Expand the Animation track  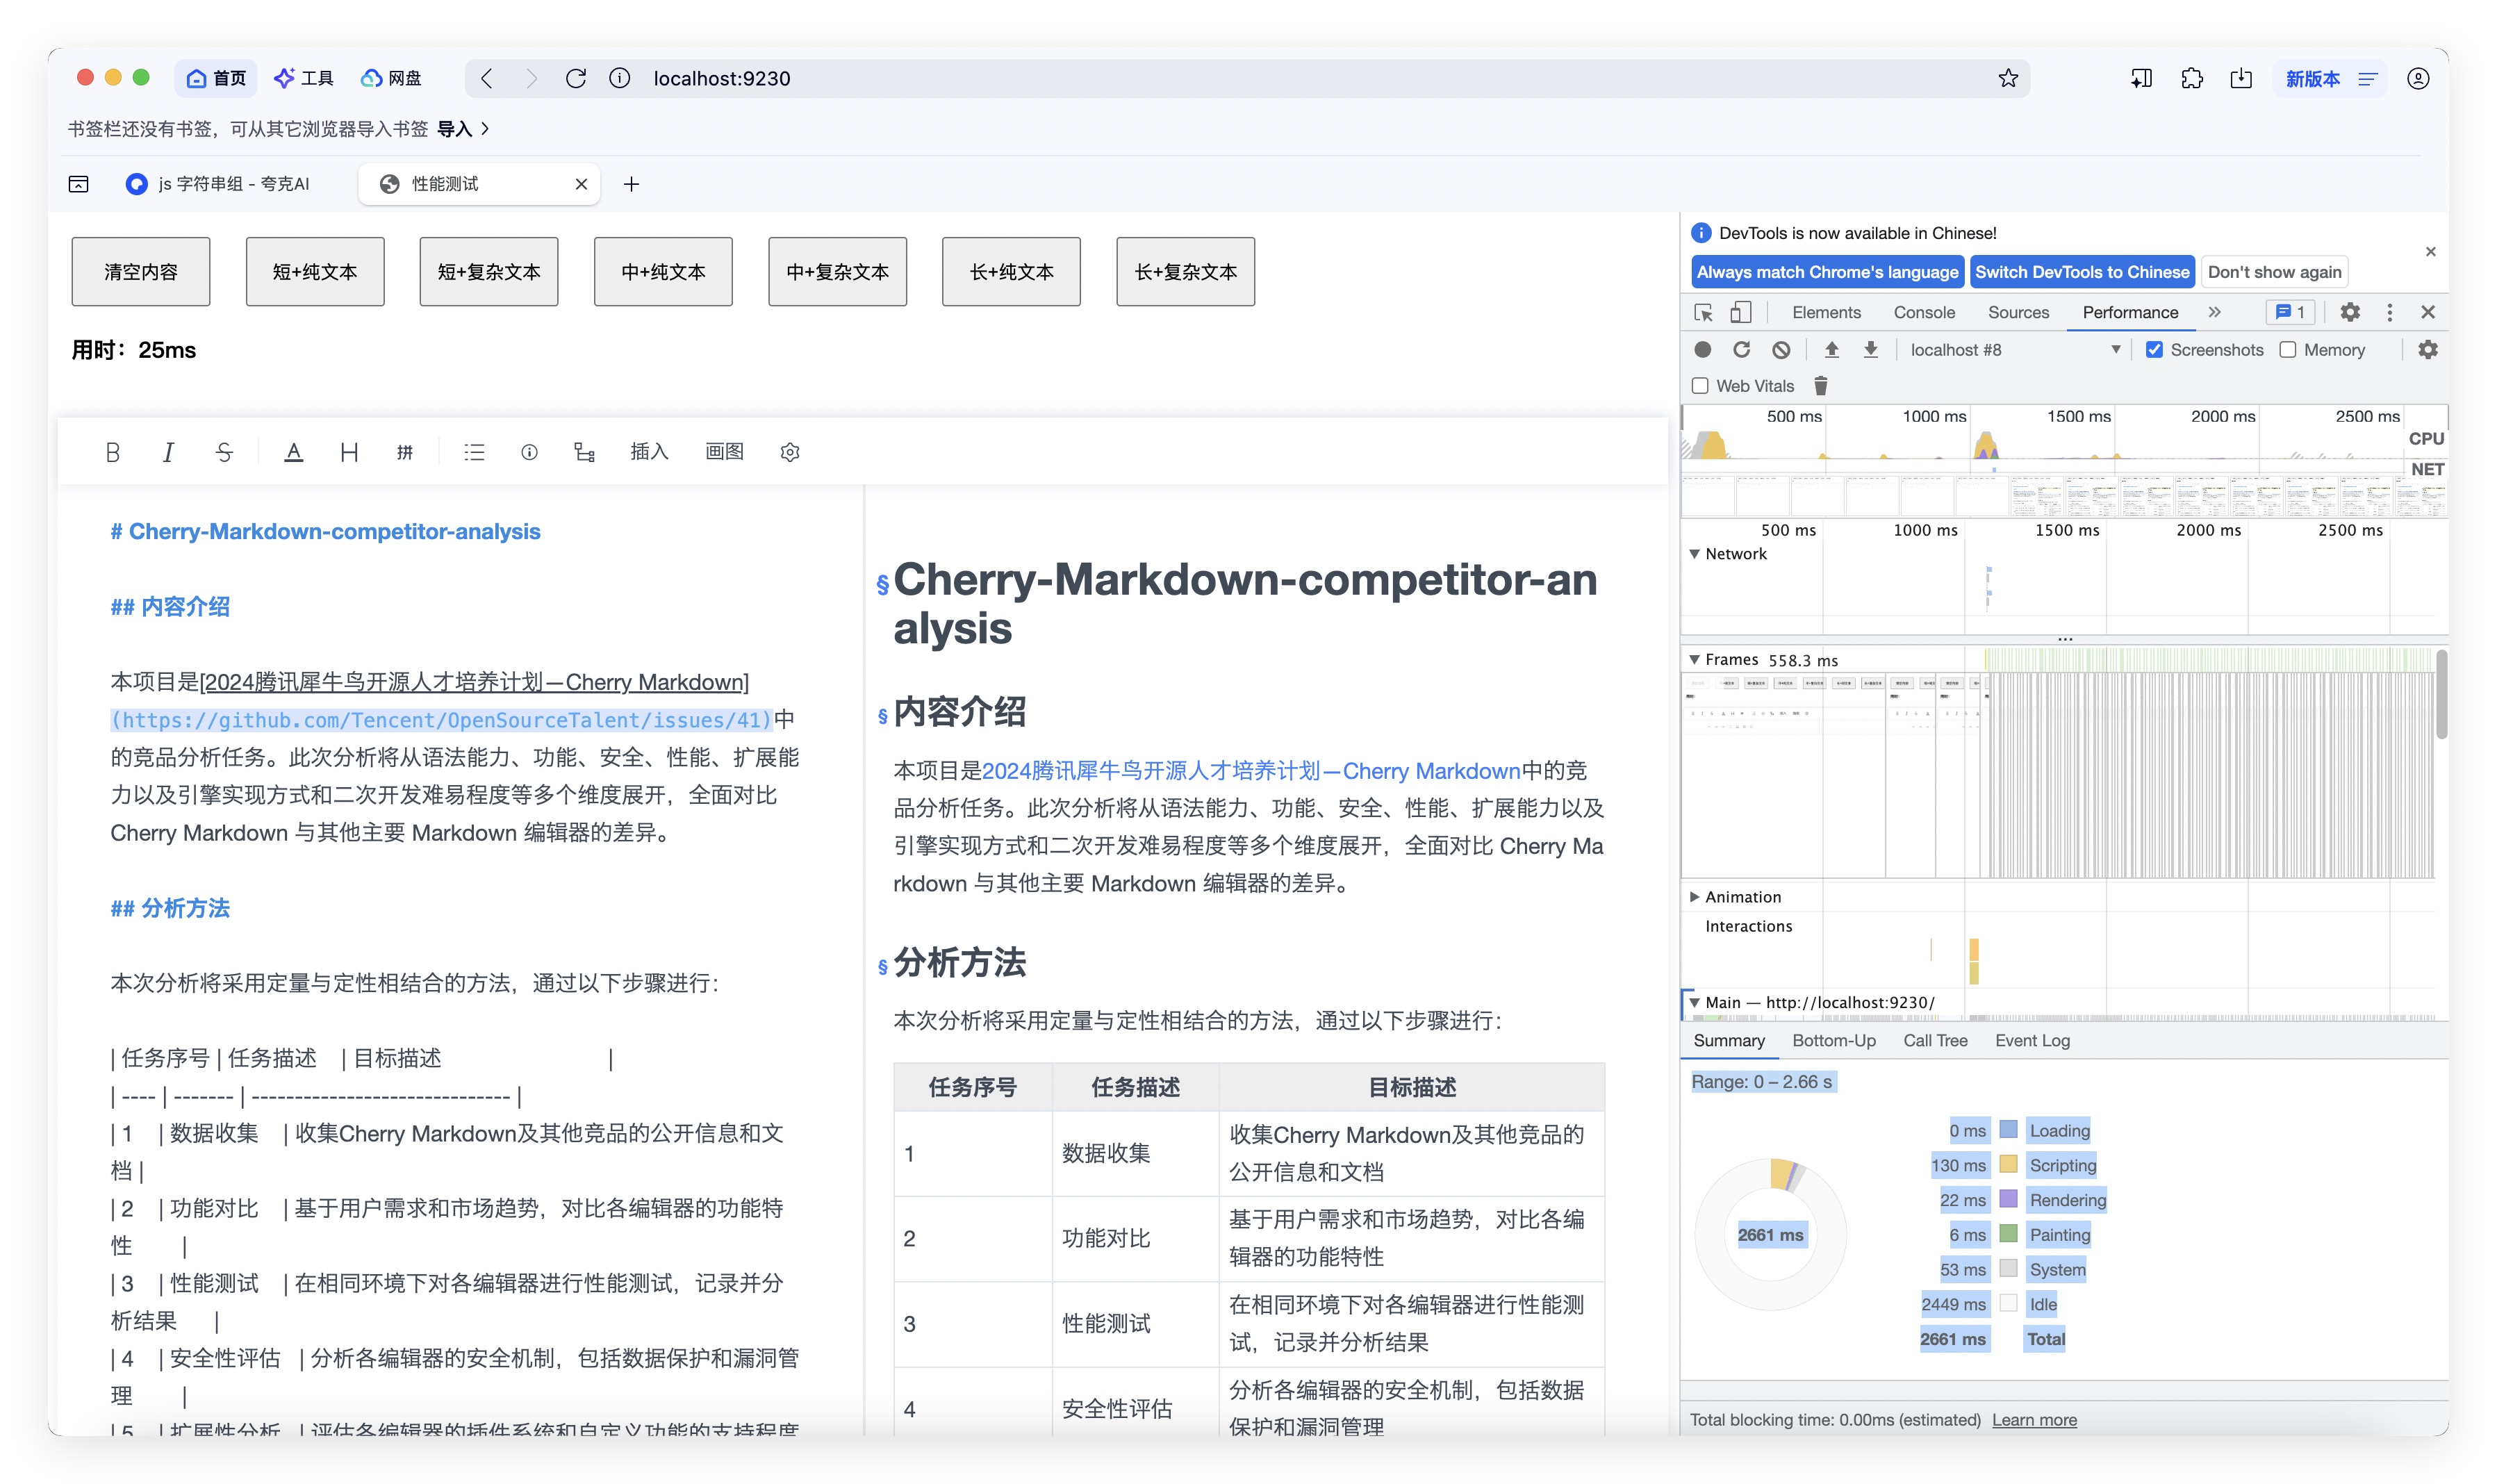[x=1694, y=897]
